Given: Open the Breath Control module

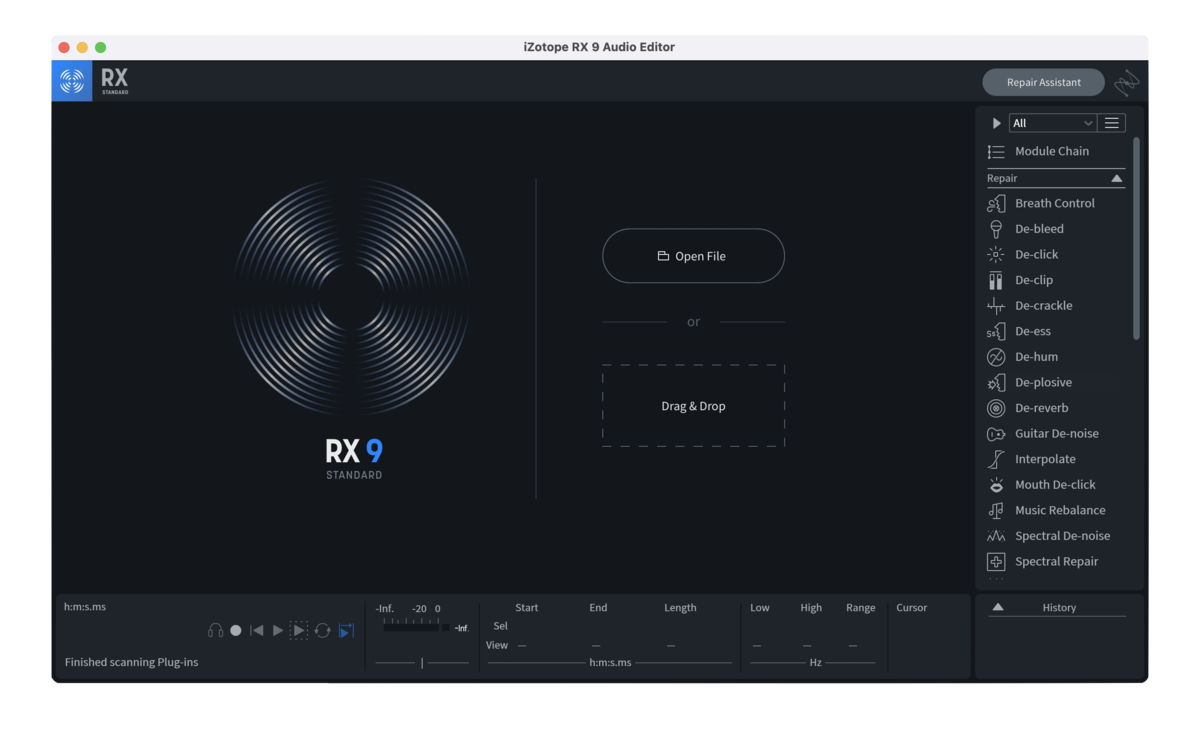Looking at the screenshot, I should pyautogui.click(x=1041, y=203).
